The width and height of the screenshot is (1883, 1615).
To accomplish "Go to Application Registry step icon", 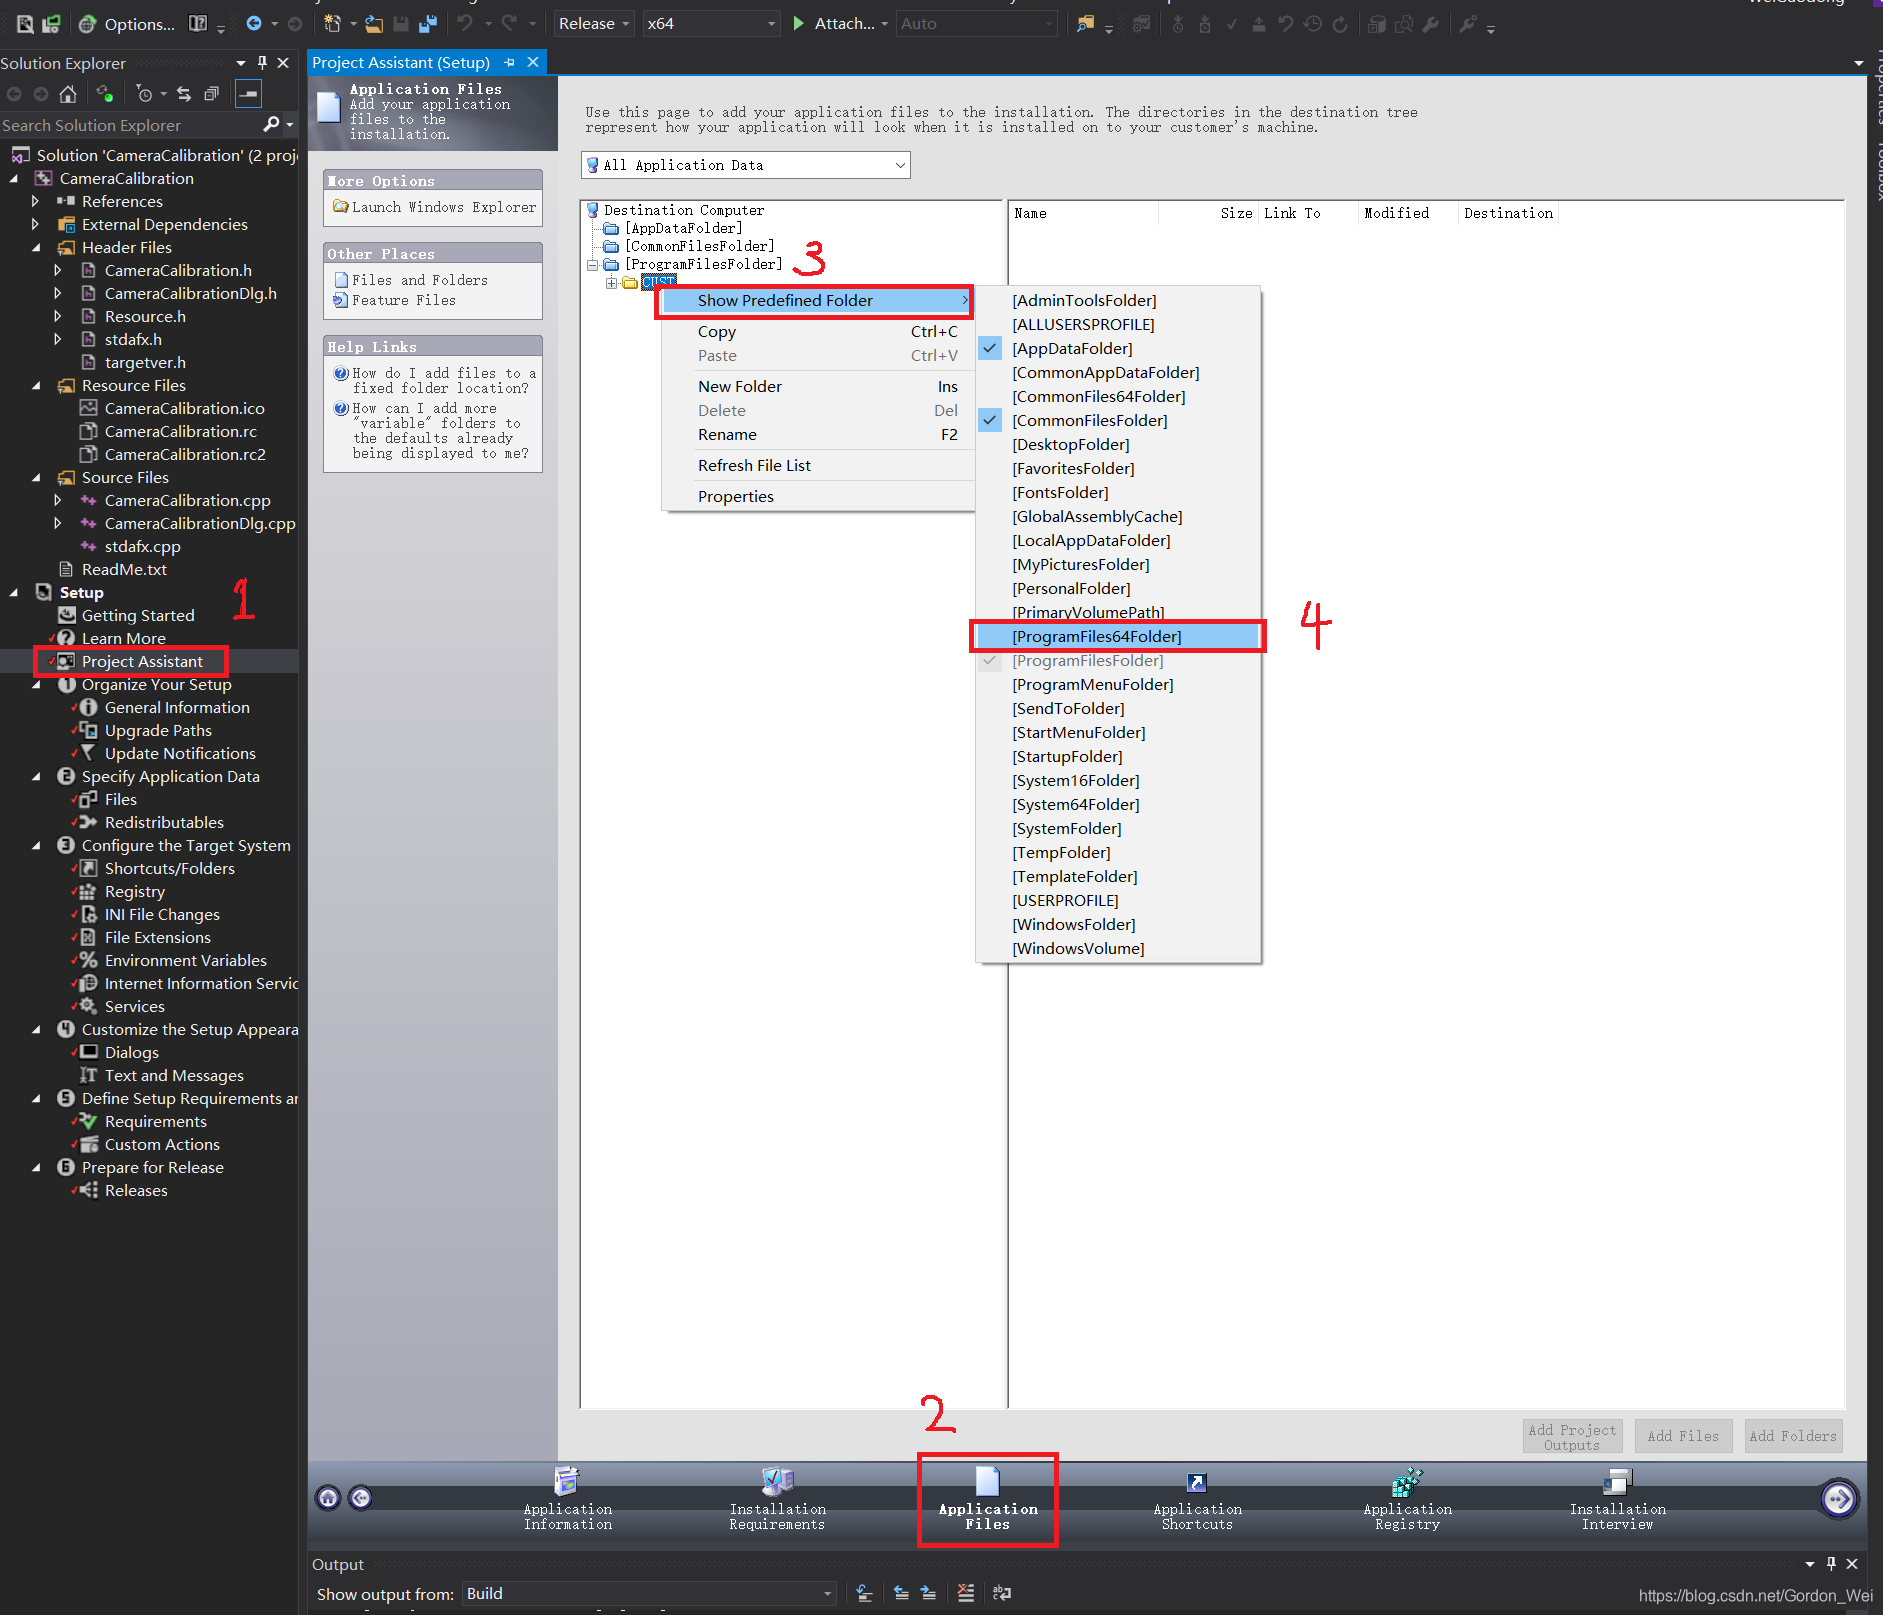I will click(1407, 1482).
